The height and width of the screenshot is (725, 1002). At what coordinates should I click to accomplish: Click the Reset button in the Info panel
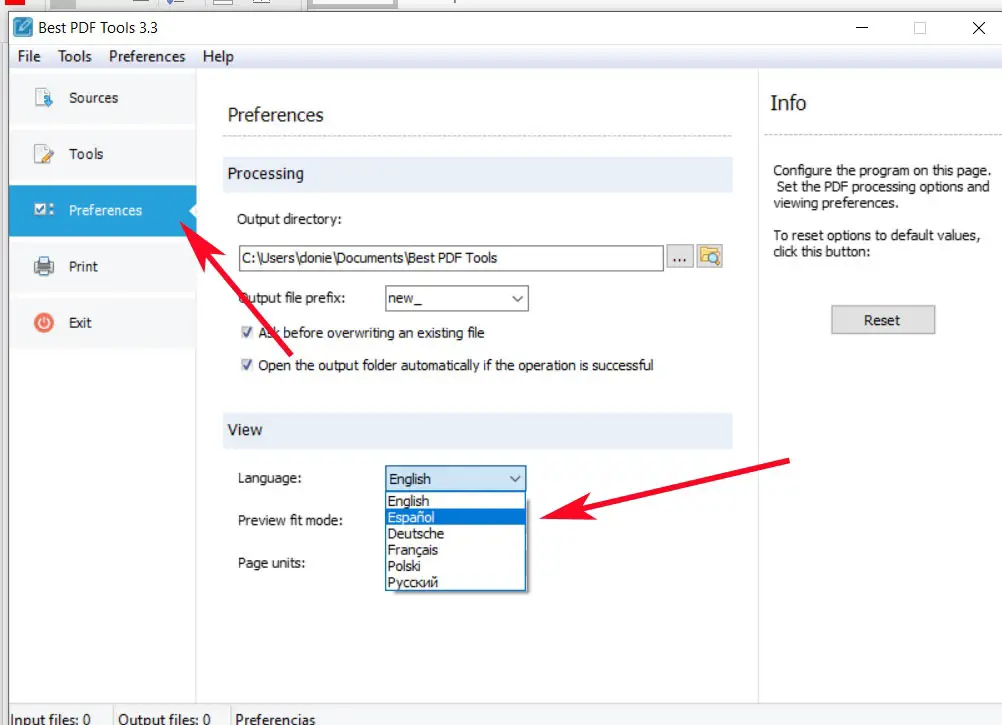883,319
